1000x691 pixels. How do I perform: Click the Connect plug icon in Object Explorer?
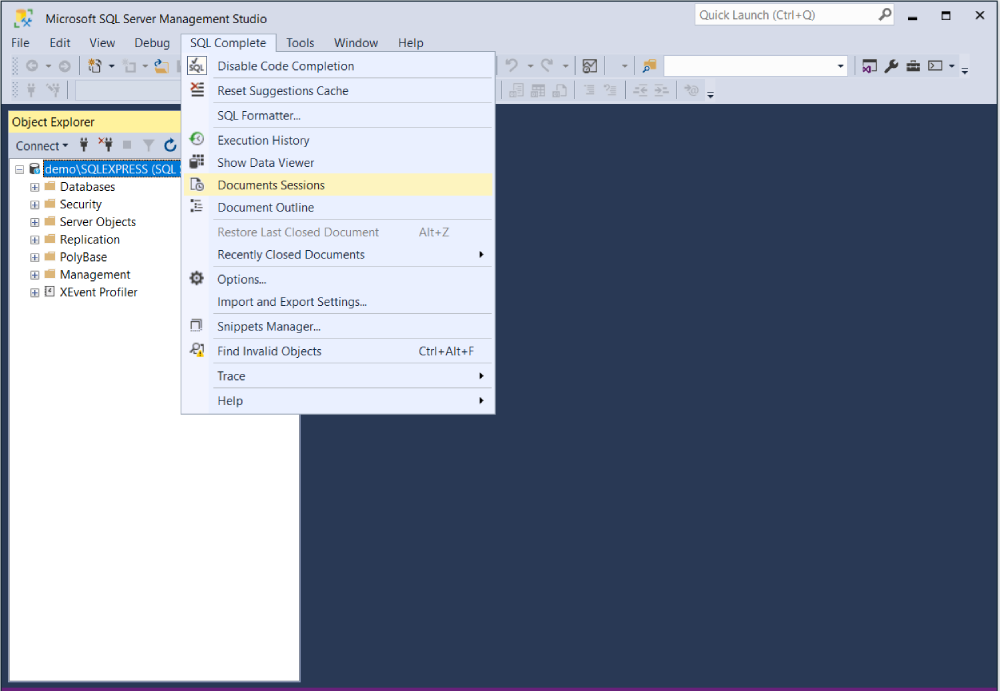84,145
